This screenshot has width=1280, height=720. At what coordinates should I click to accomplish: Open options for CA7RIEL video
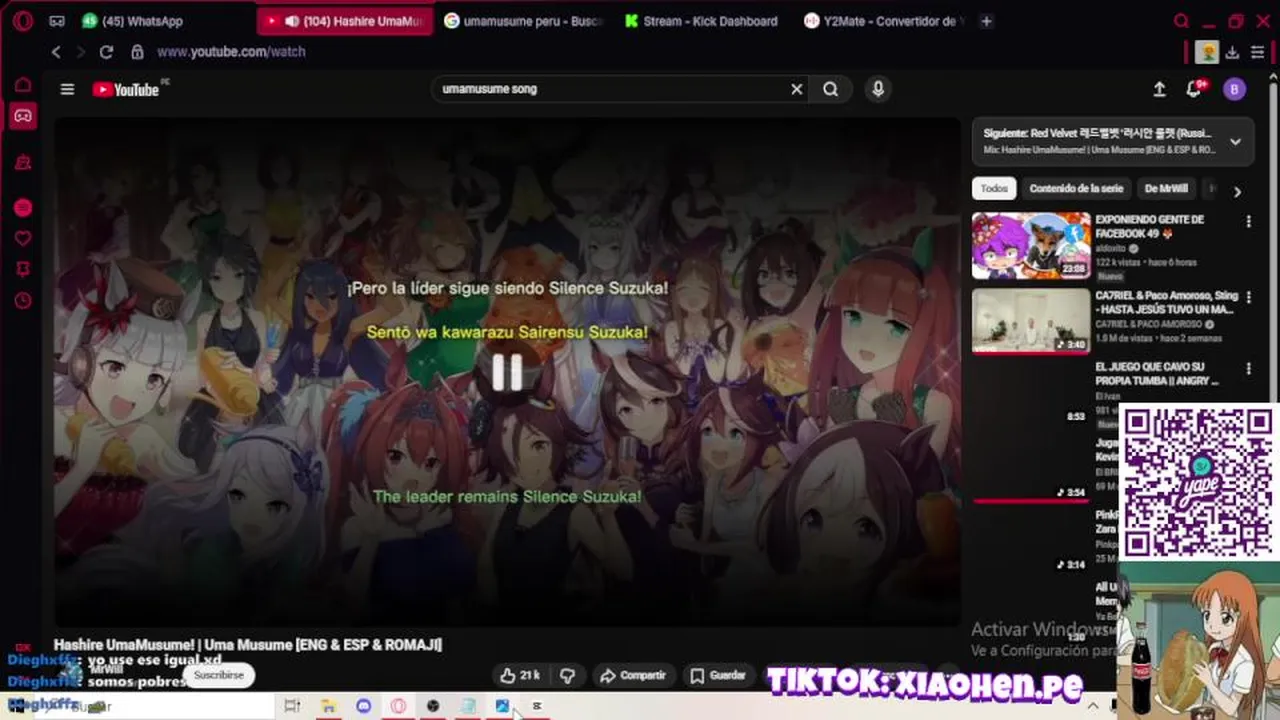(x=1248, y=297)
